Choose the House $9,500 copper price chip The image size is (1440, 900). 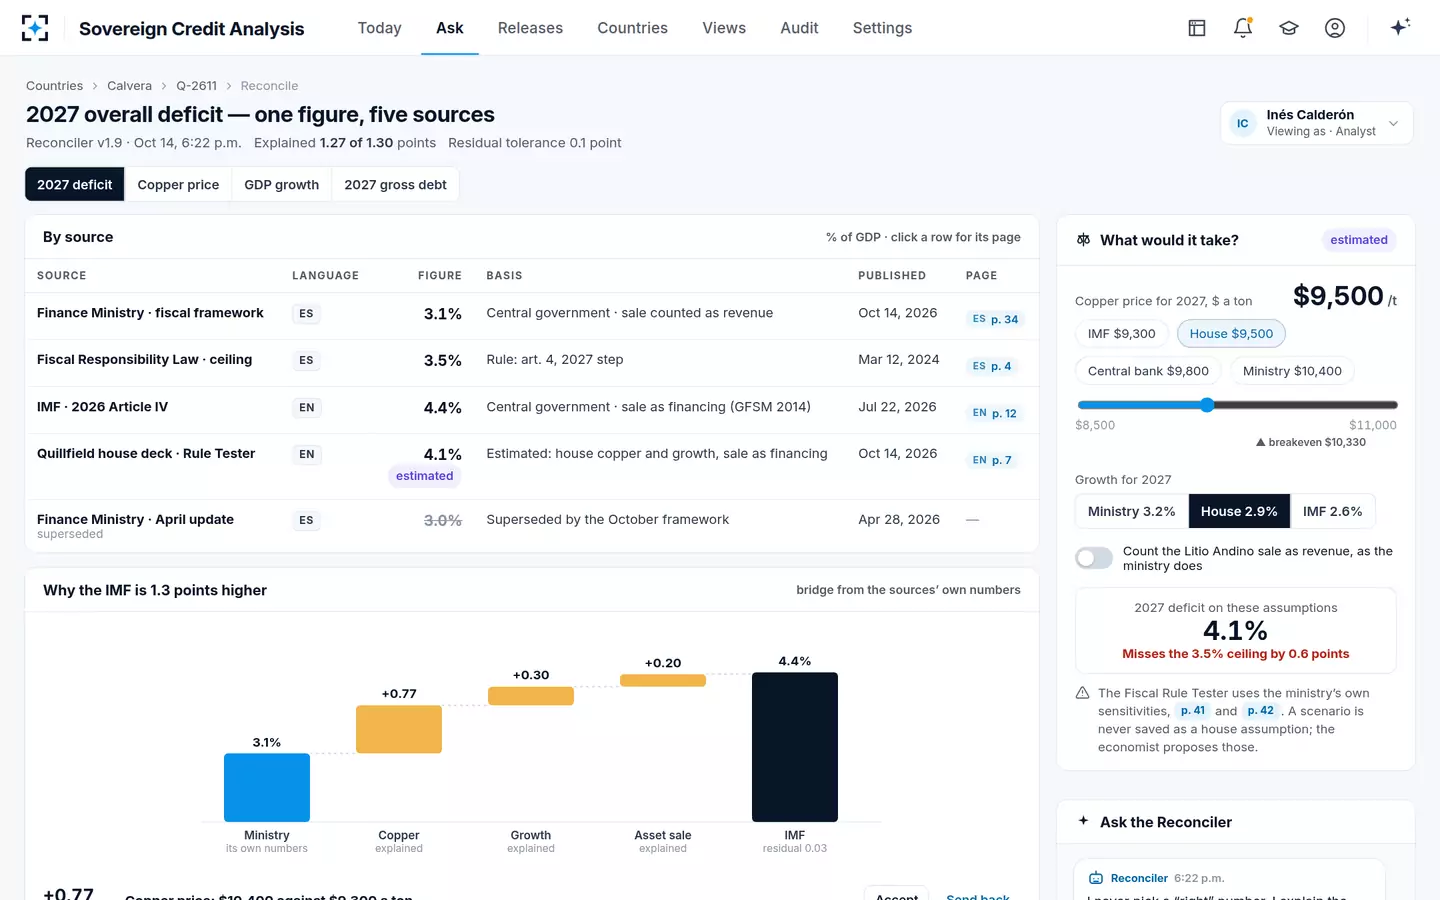pos(1231,334)
